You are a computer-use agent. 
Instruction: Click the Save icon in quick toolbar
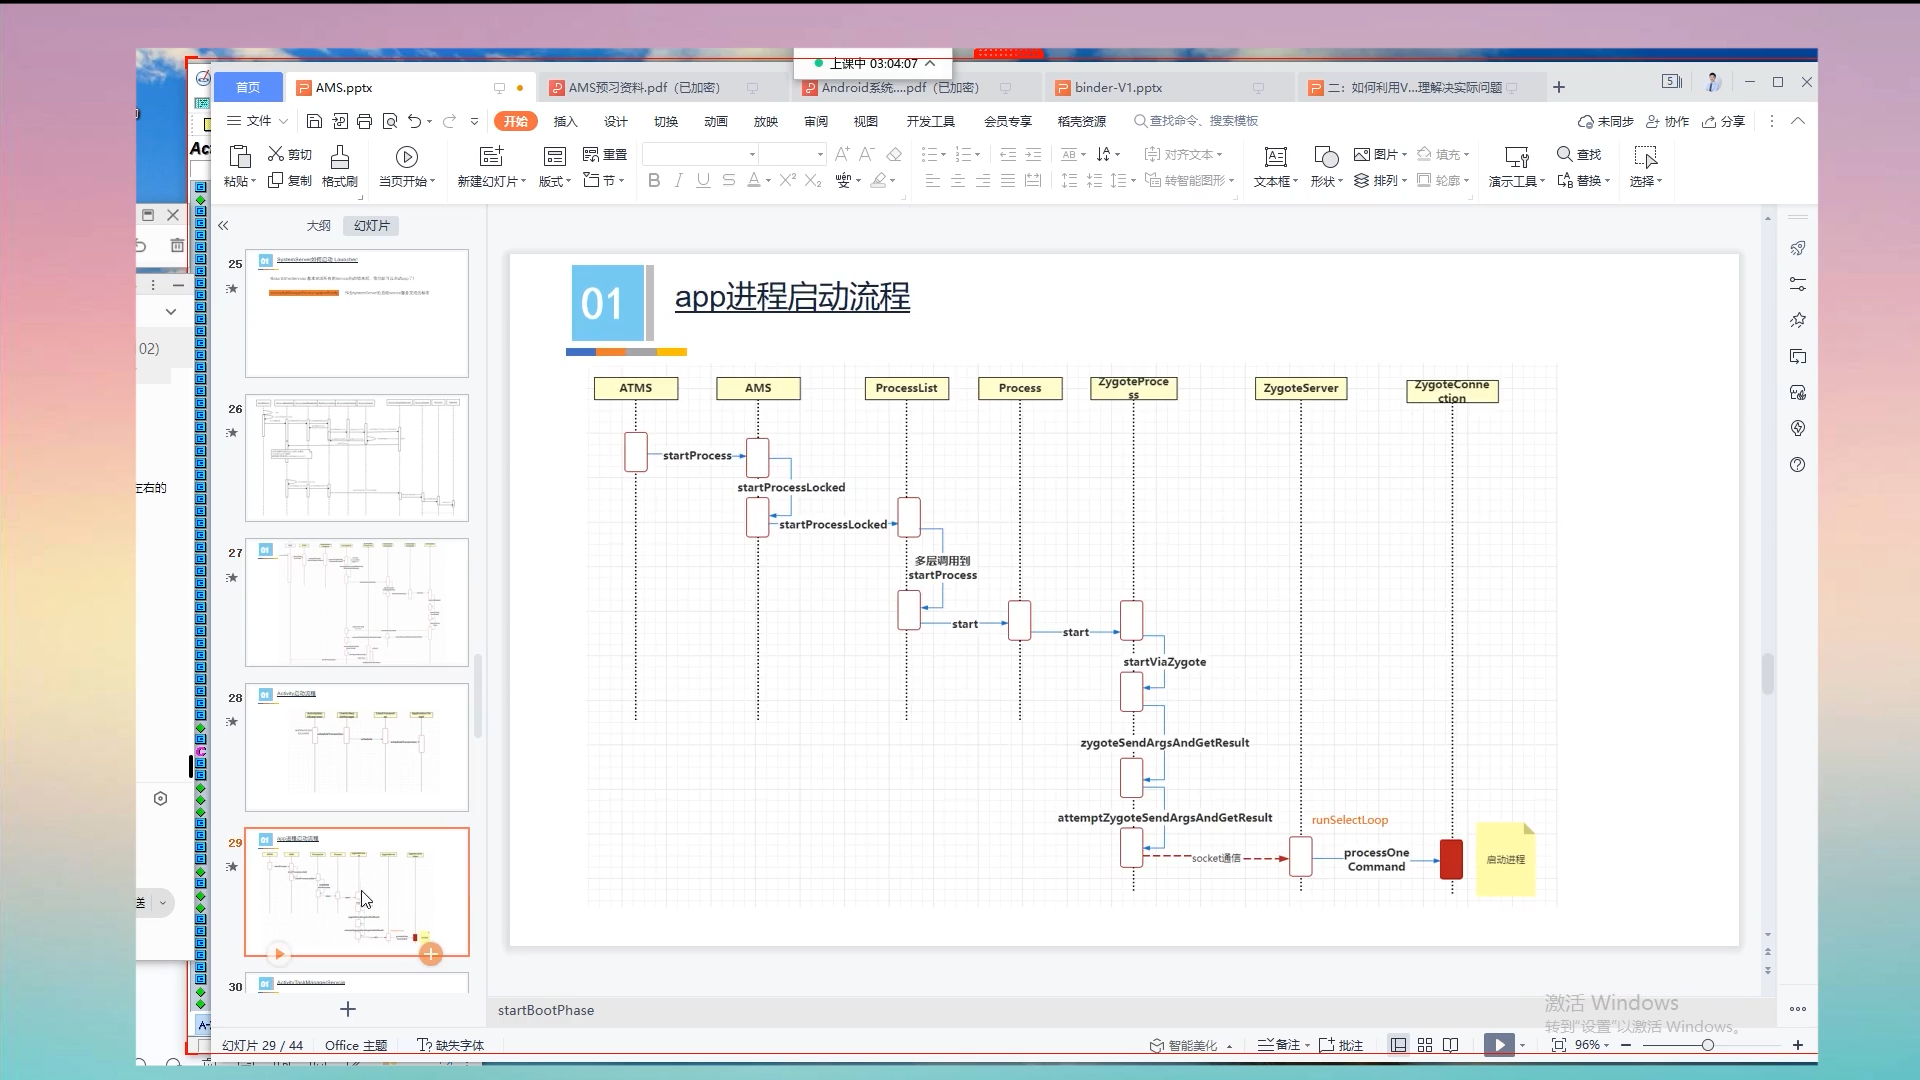click(314, 121)
